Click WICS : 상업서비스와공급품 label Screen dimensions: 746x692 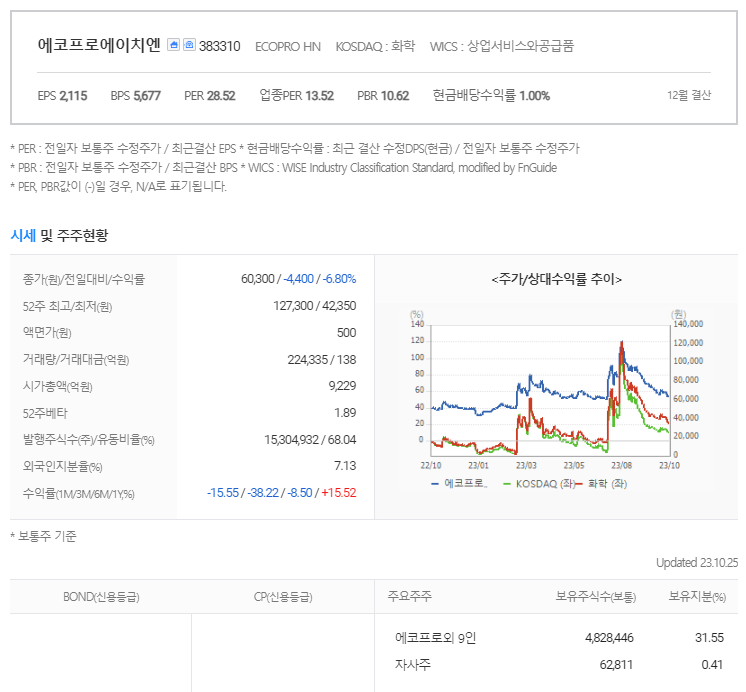click(x=501, y=46)
